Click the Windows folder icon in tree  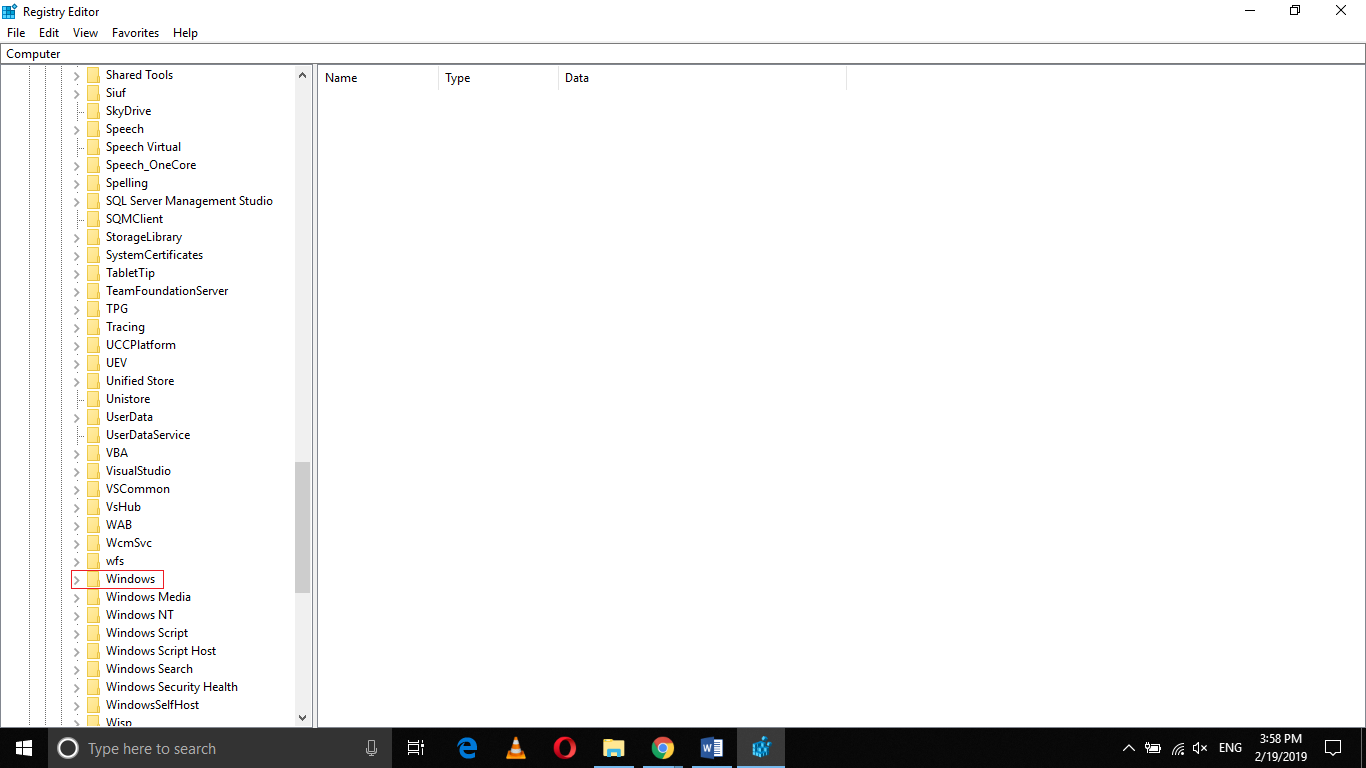click(93, 579)
